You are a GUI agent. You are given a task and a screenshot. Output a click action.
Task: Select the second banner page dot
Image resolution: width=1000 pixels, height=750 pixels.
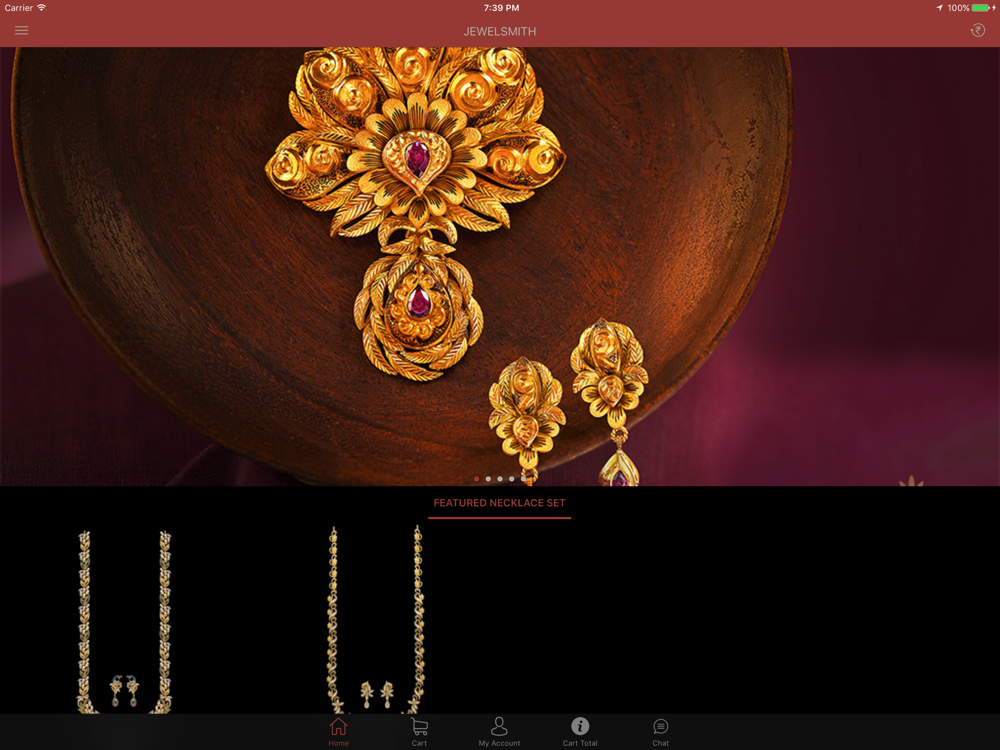tap(488, 478)
